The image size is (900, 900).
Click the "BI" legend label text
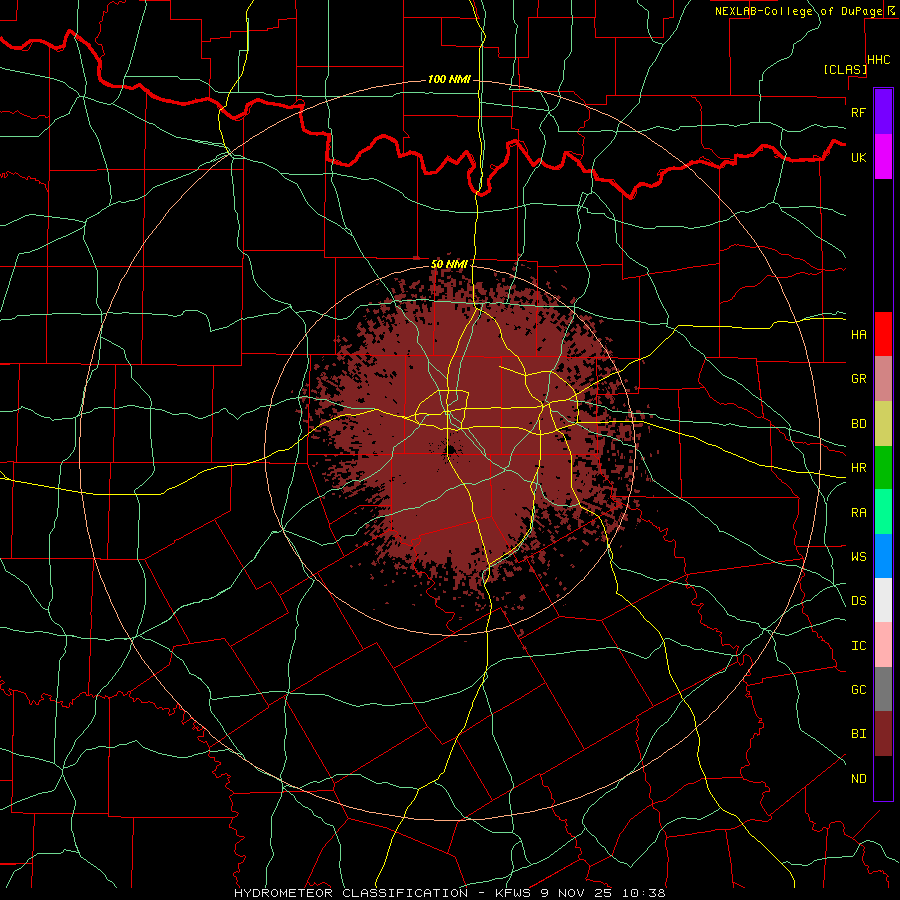(858, 734)
